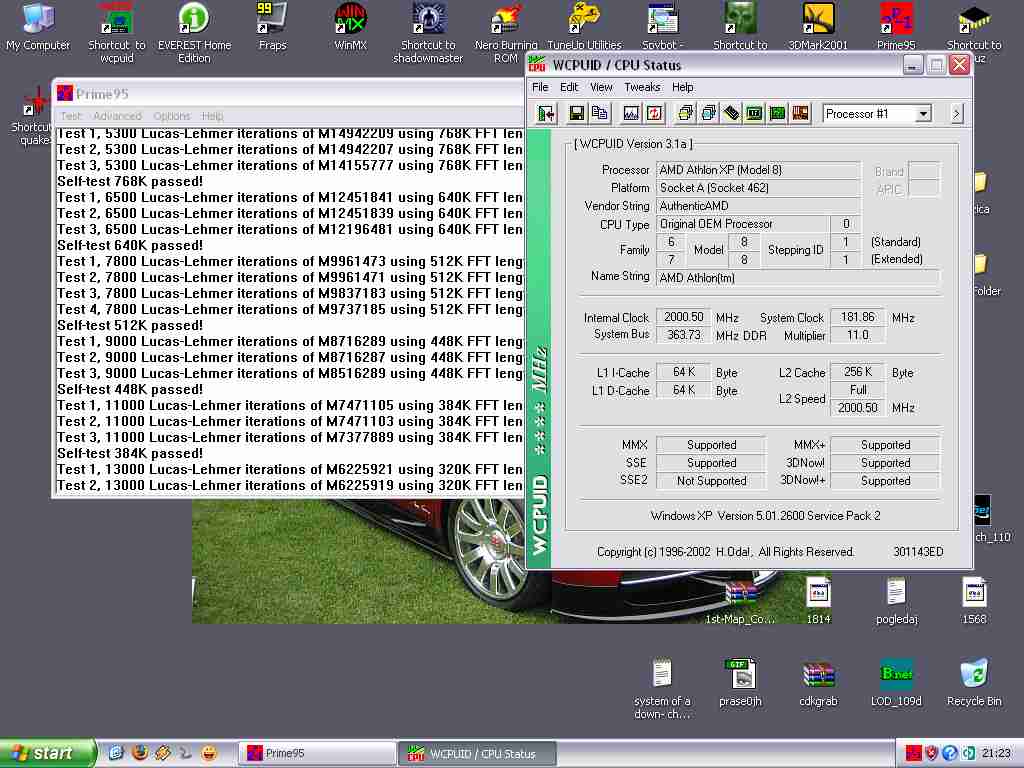The width and height of the screenshot is (1024, 768).
Task: Click Firefox icon in Quick Launch bar
Action: click(x=139, y=753)
